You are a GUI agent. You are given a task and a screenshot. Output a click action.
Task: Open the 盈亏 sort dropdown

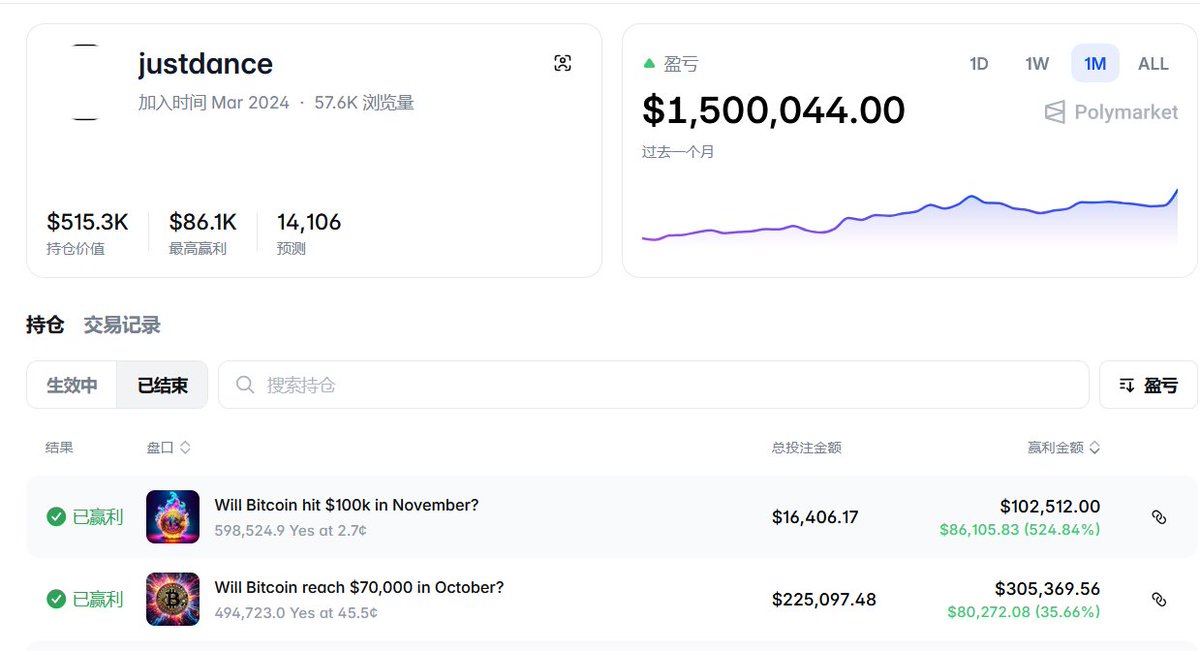pos(1148,385)
